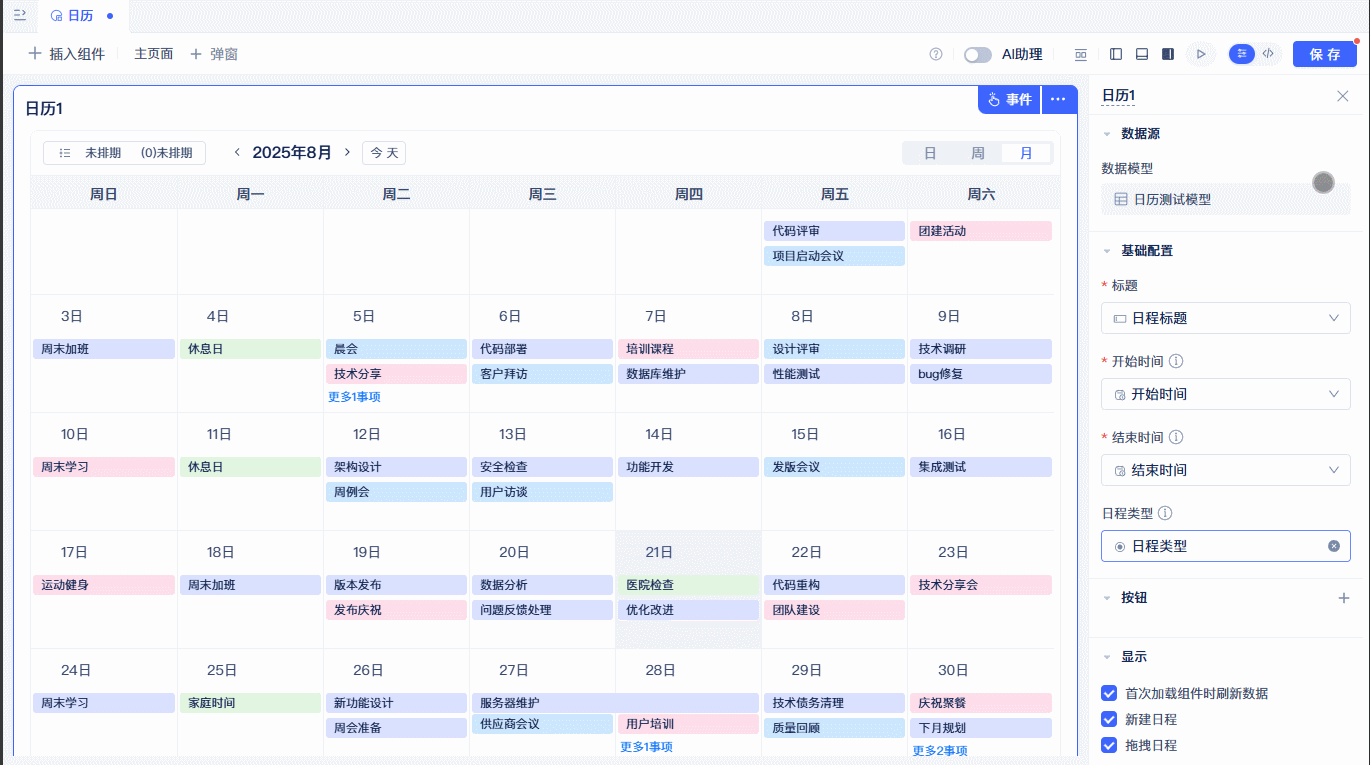This screenshot has height=765, width=1370.
Task: Click the 日历测试模型 table icon
Action: click(1121, 199)
